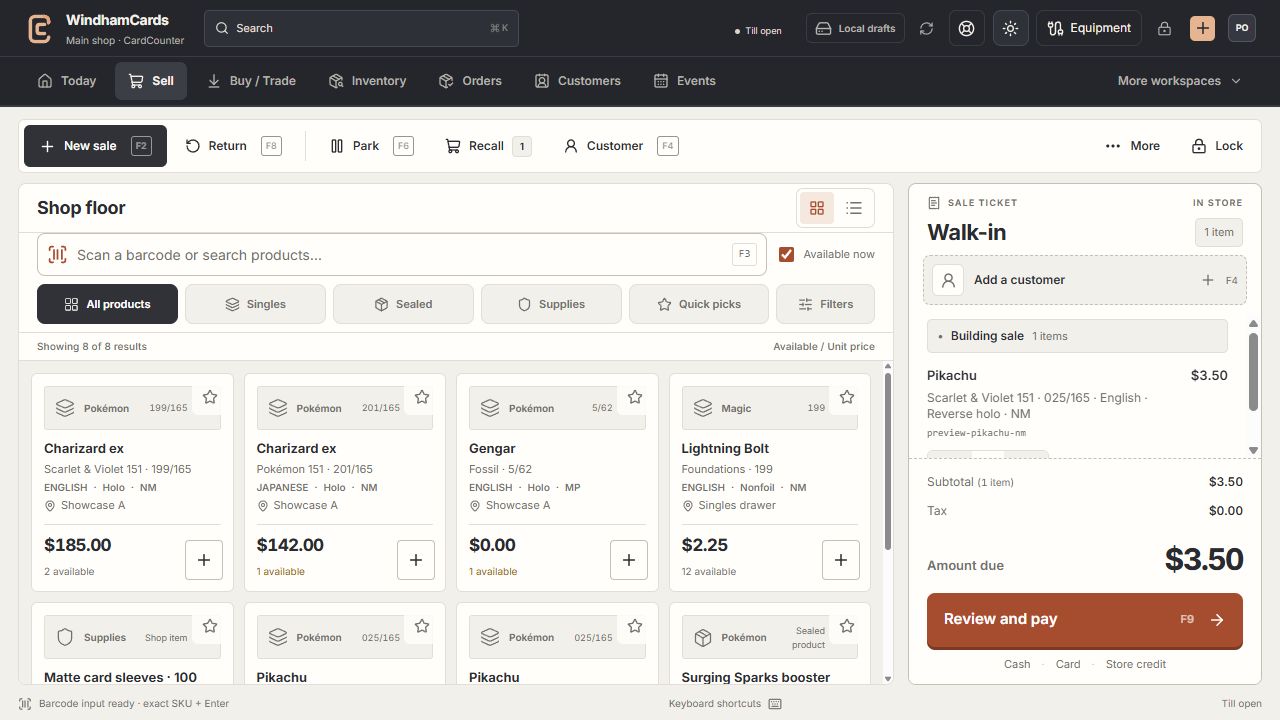
Task: Open the help lifebuoy icon
Action: [967, 28]
